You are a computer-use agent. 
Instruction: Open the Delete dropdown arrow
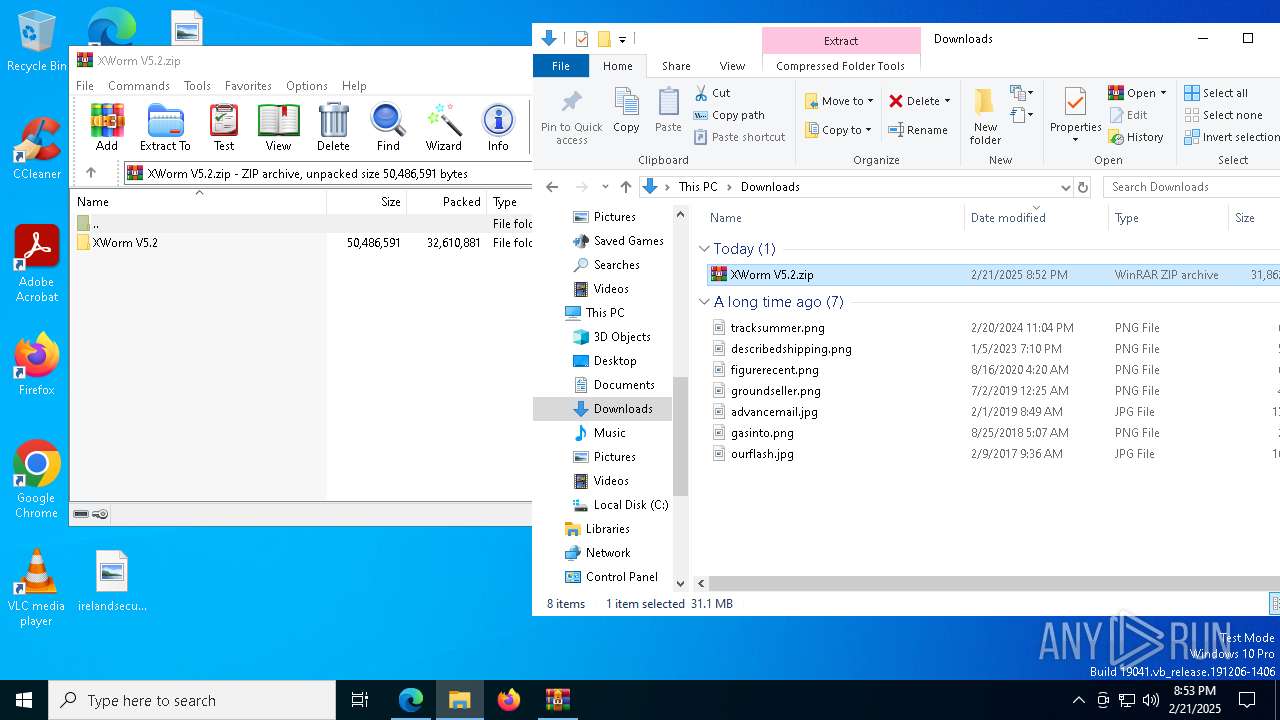pyautogui.click(x=947, y=101)
